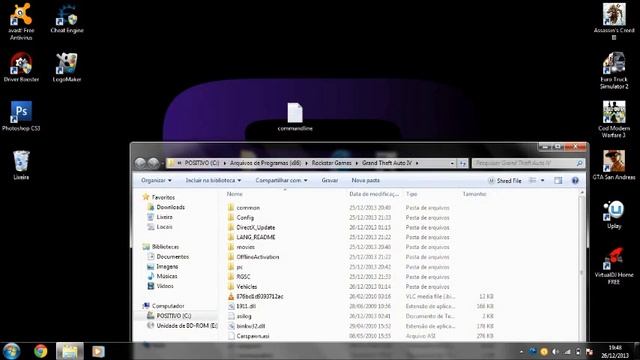Launch LogoMaker desktop icon
640x360 pixels.
tap(67, 67)
